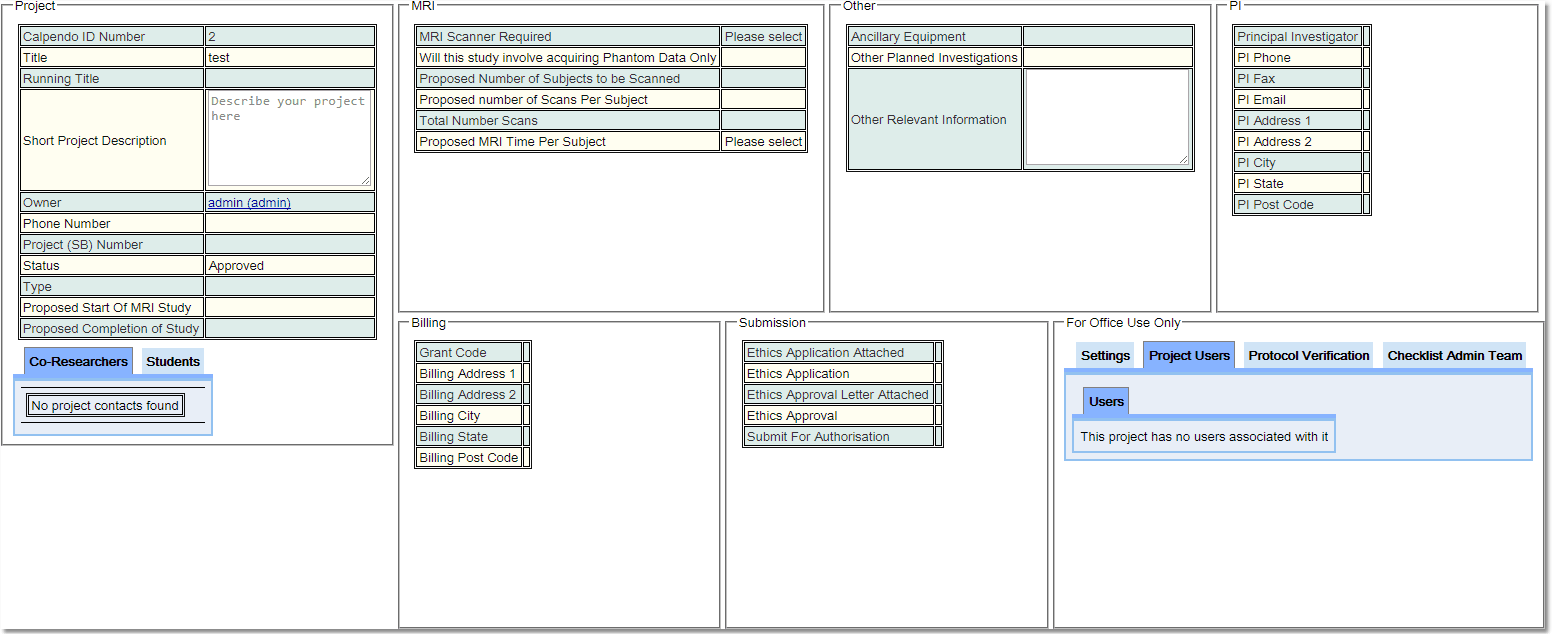The image size is (1552, 636).
Task: Expand the Proposed MRI Time Per Subject dropdown
Action: click(x=763, y=142)
